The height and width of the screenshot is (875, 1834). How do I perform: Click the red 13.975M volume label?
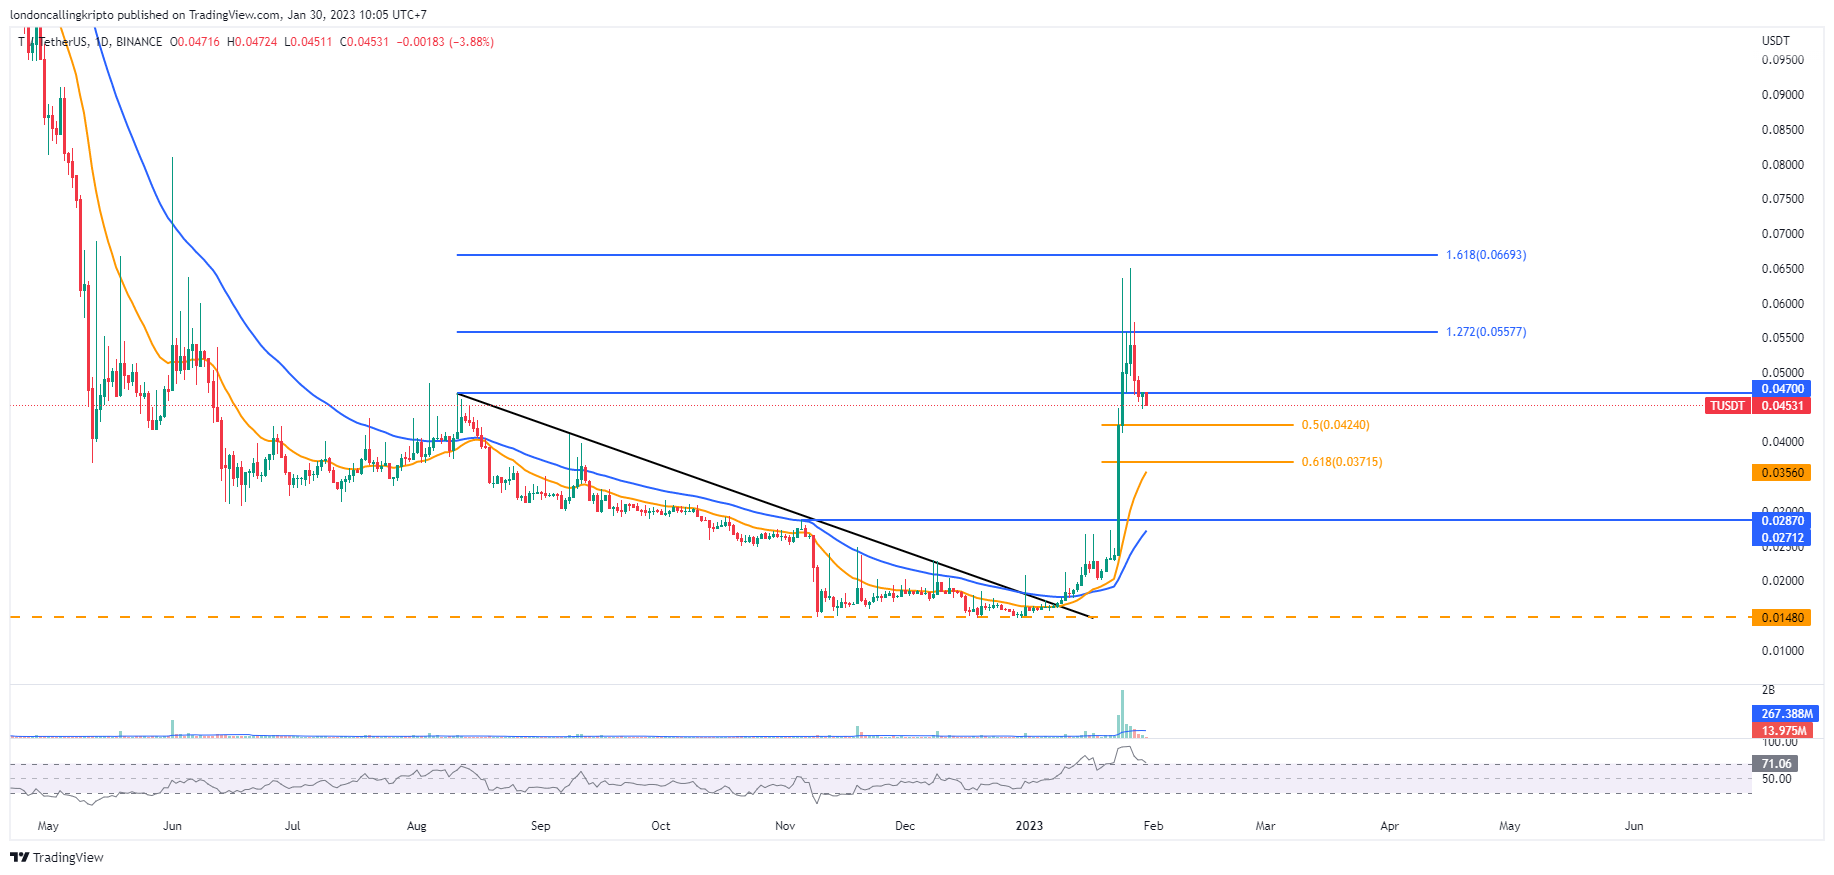tap(1784, 731)
